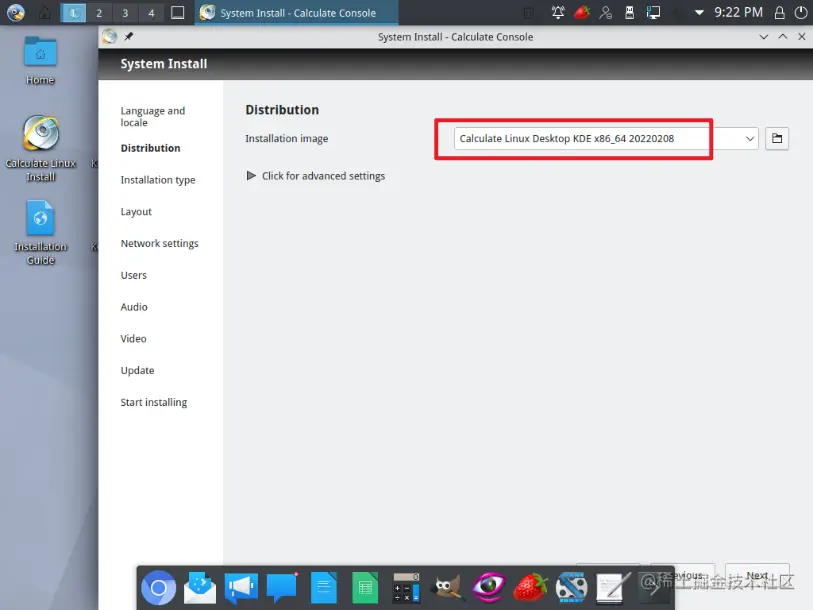Open the notifications bell in system tray

point(558,12)
